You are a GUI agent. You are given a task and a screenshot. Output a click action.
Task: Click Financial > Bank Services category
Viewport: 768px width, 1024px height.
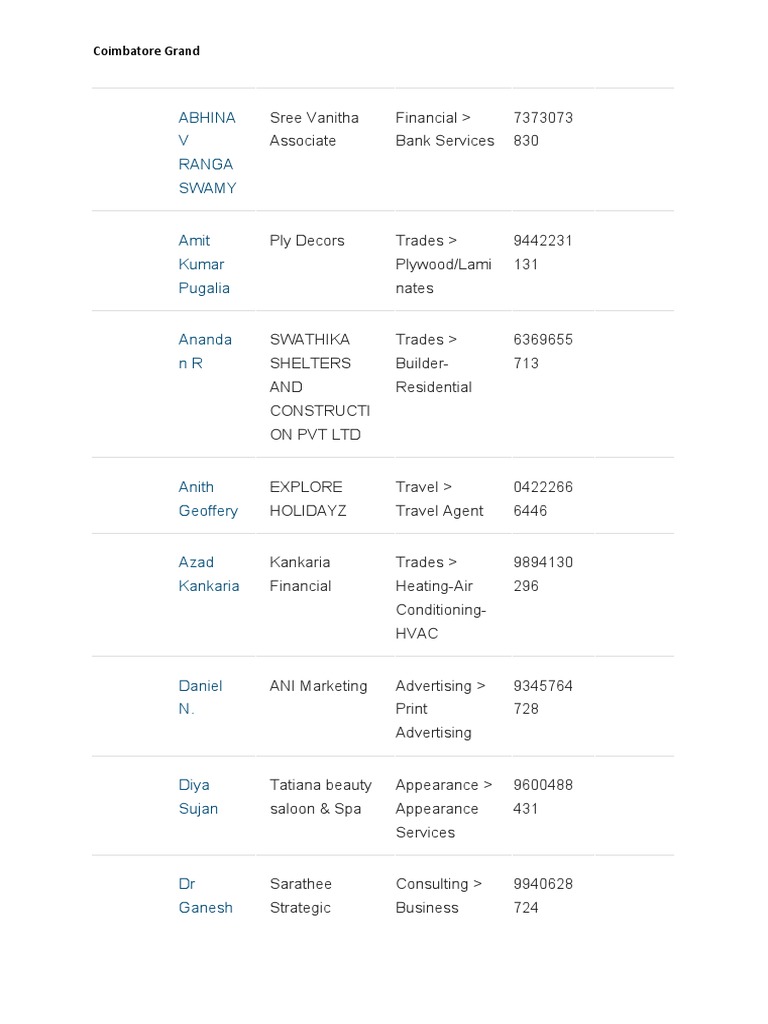click(x=445, y=129)
